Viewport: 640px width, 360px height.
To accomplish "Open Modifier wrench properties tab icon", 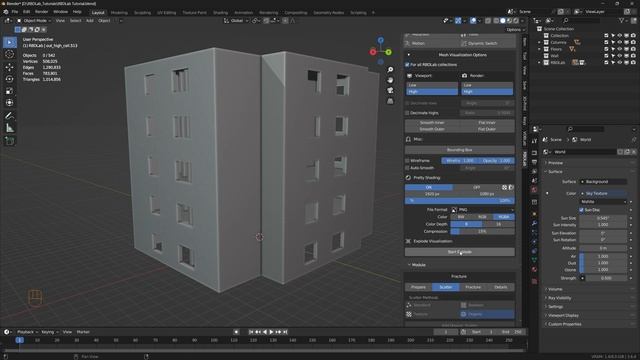I will (534, 223).
